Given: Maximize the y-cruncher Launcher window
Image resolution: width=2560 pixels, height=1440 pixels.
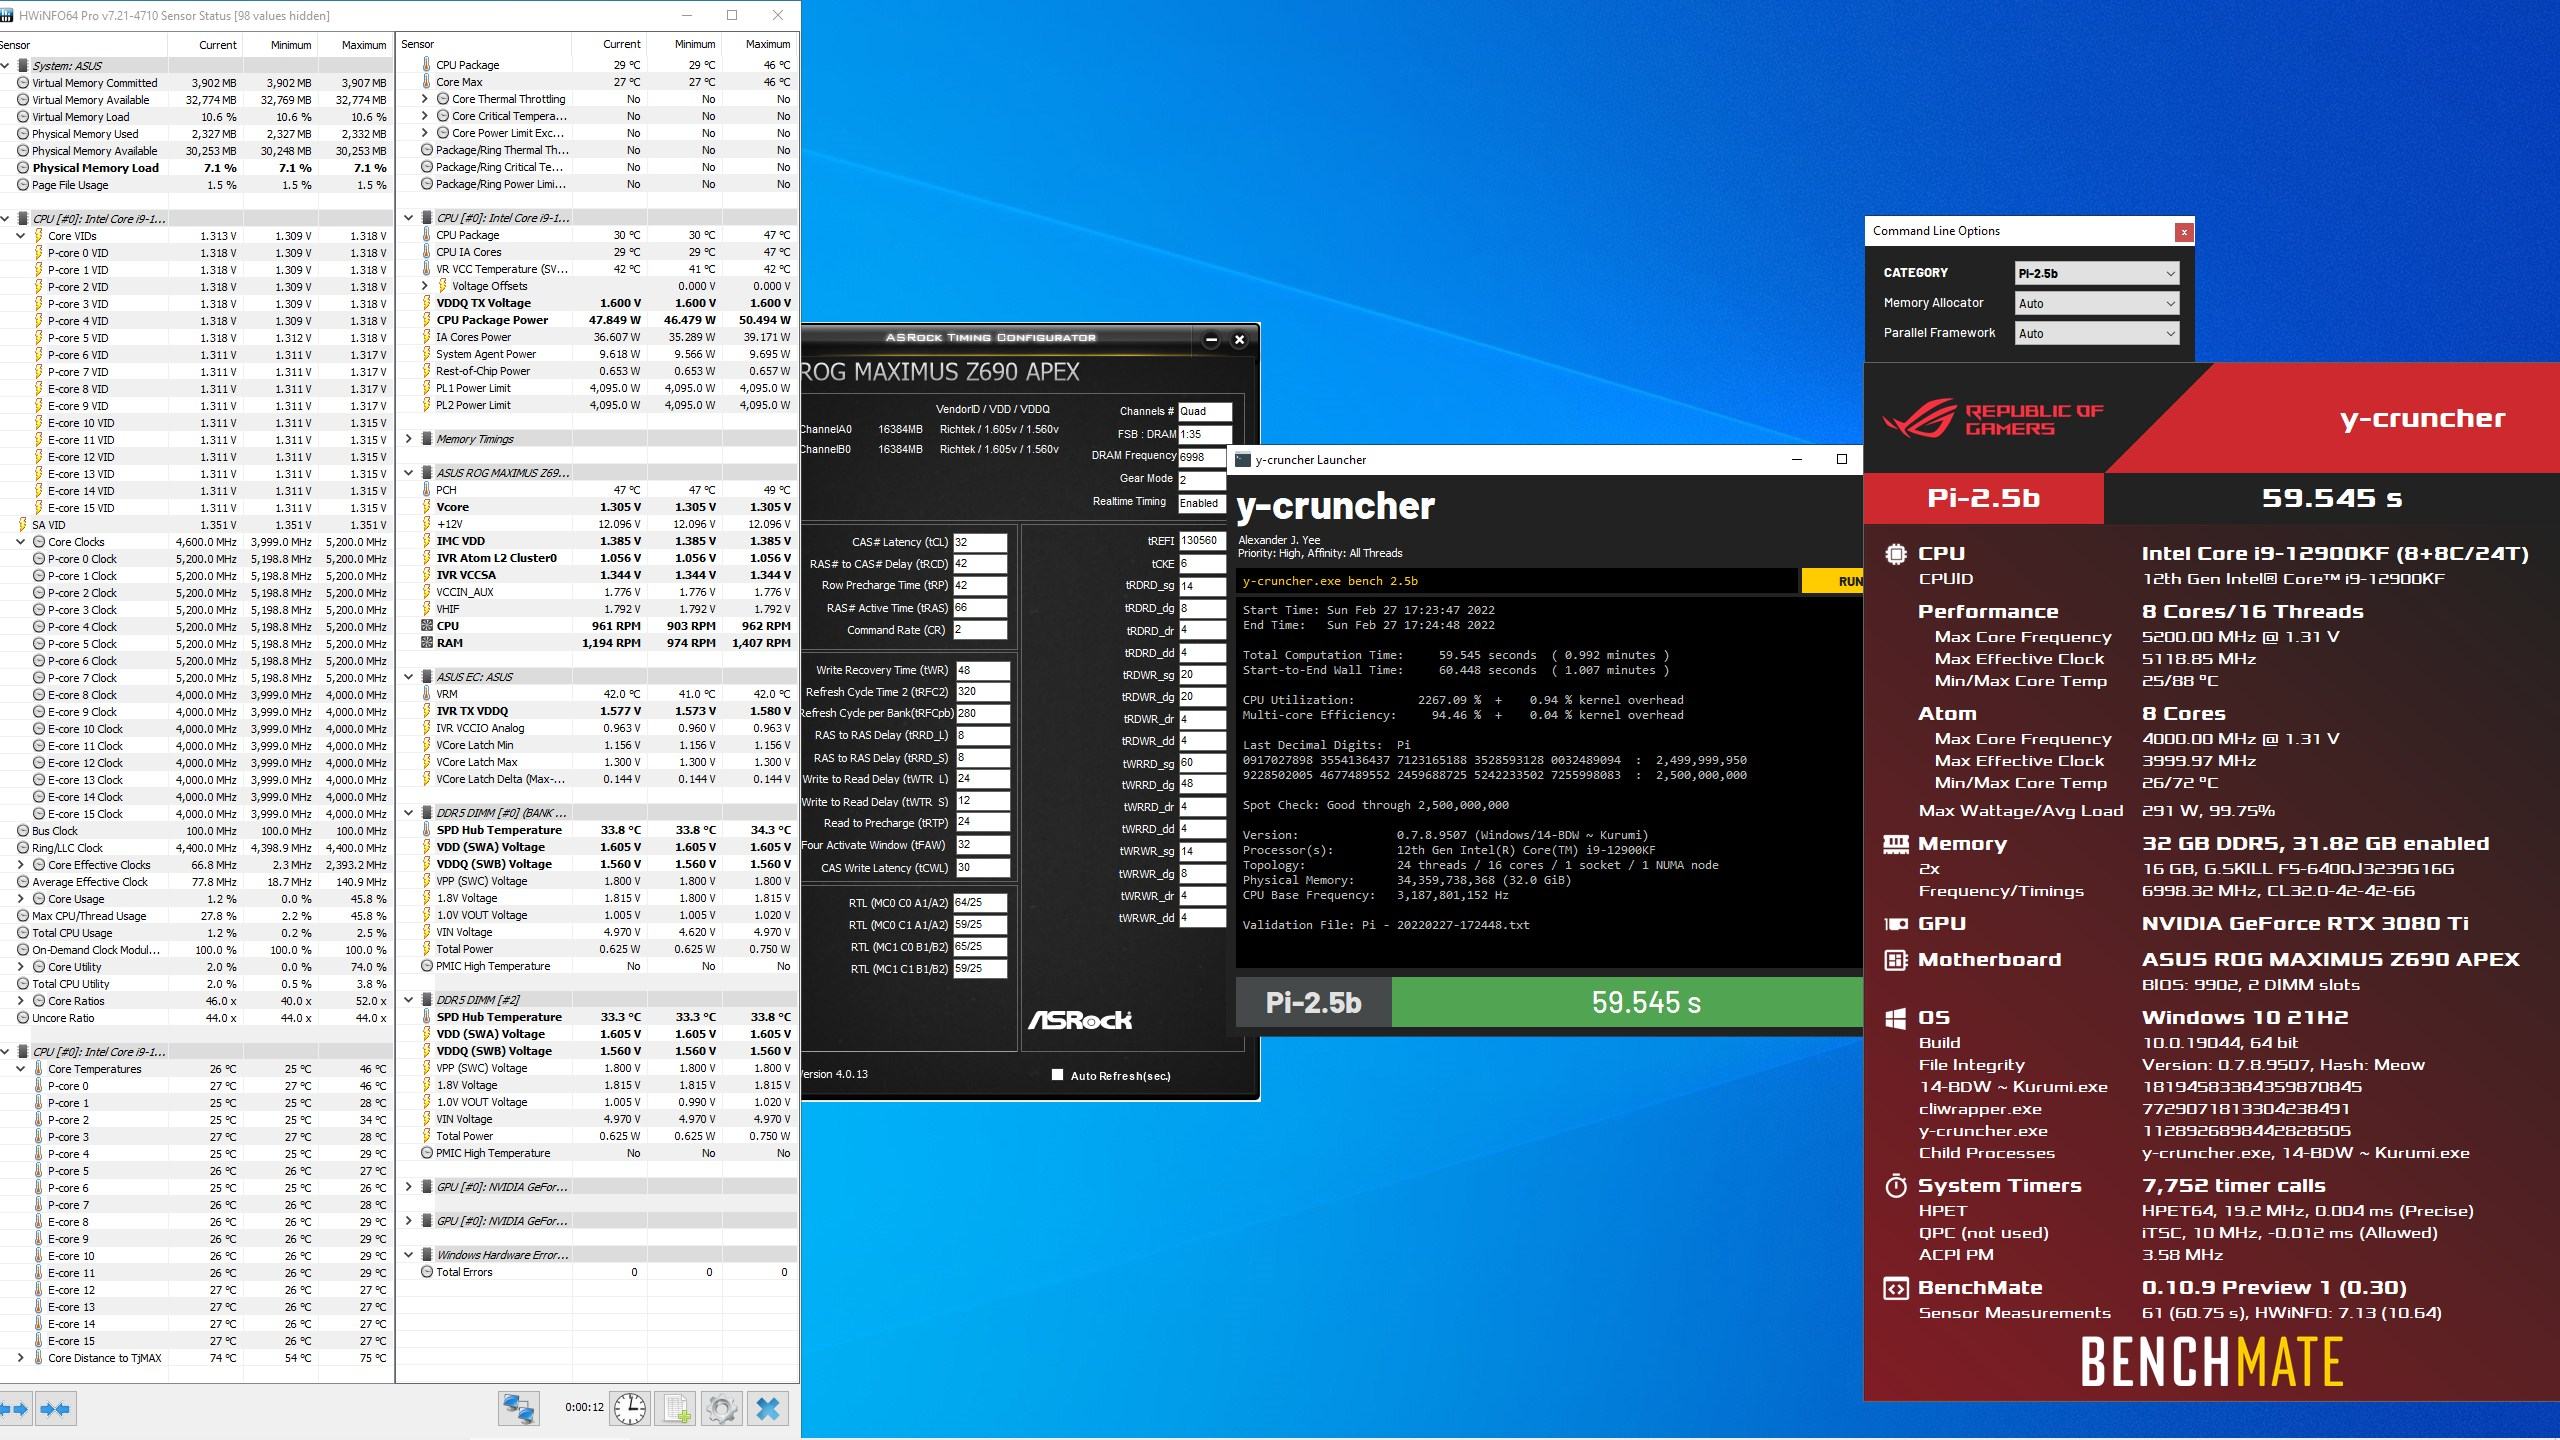Looking at the screenshot, I should click(1842, 460).
